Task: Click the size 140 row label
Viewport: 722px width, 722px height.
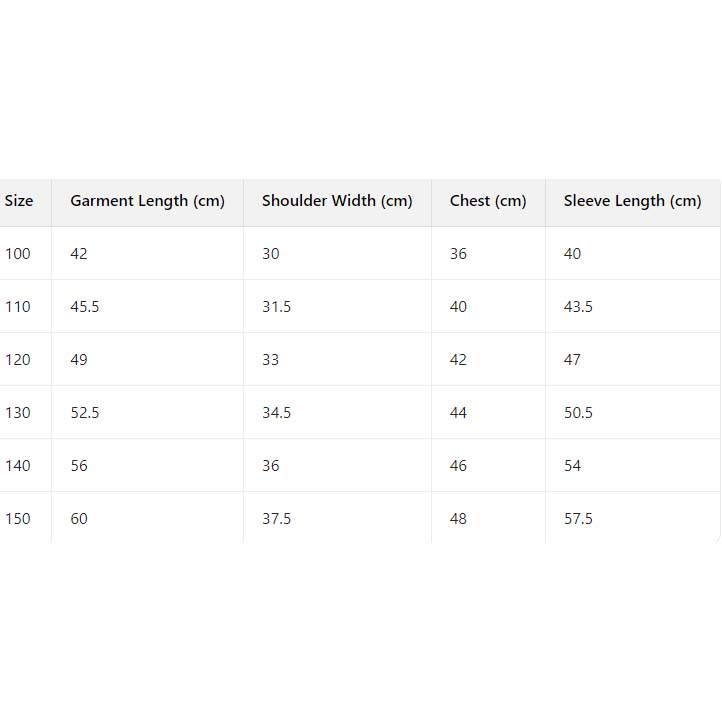Action: click(18, 466)
